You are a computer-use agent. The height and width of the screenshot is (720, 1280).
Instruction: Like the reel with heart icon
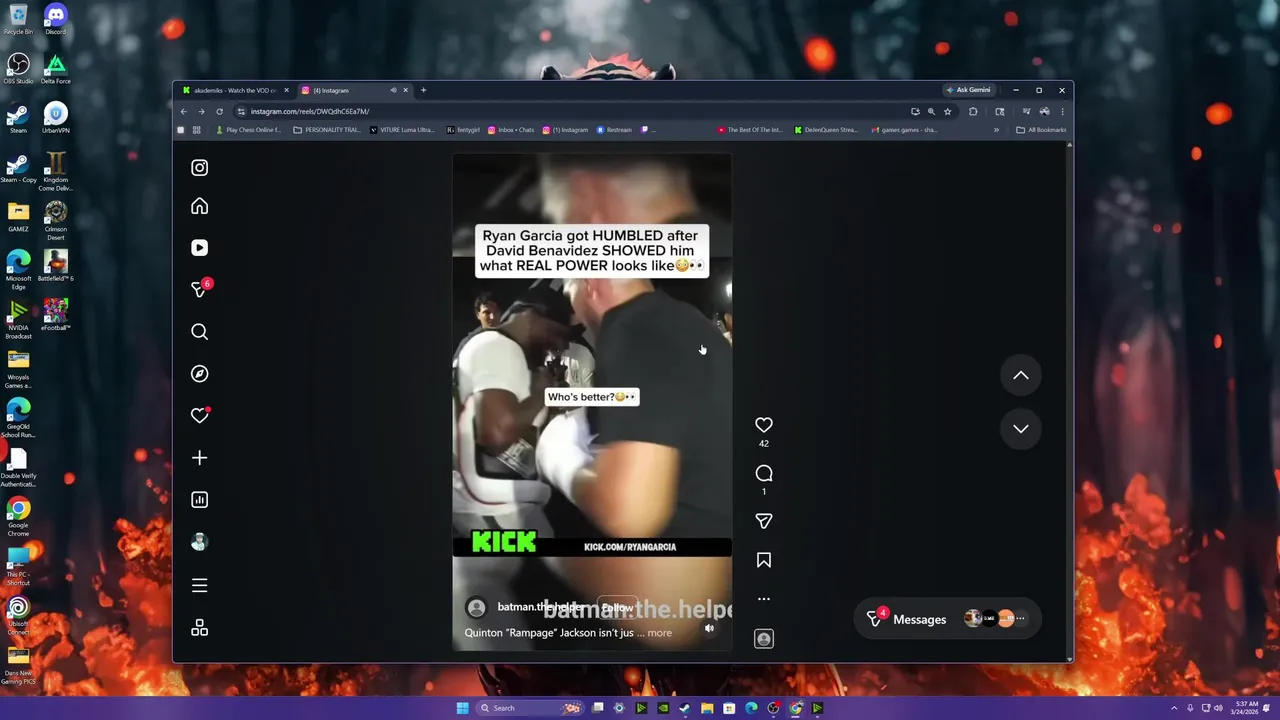764,425
